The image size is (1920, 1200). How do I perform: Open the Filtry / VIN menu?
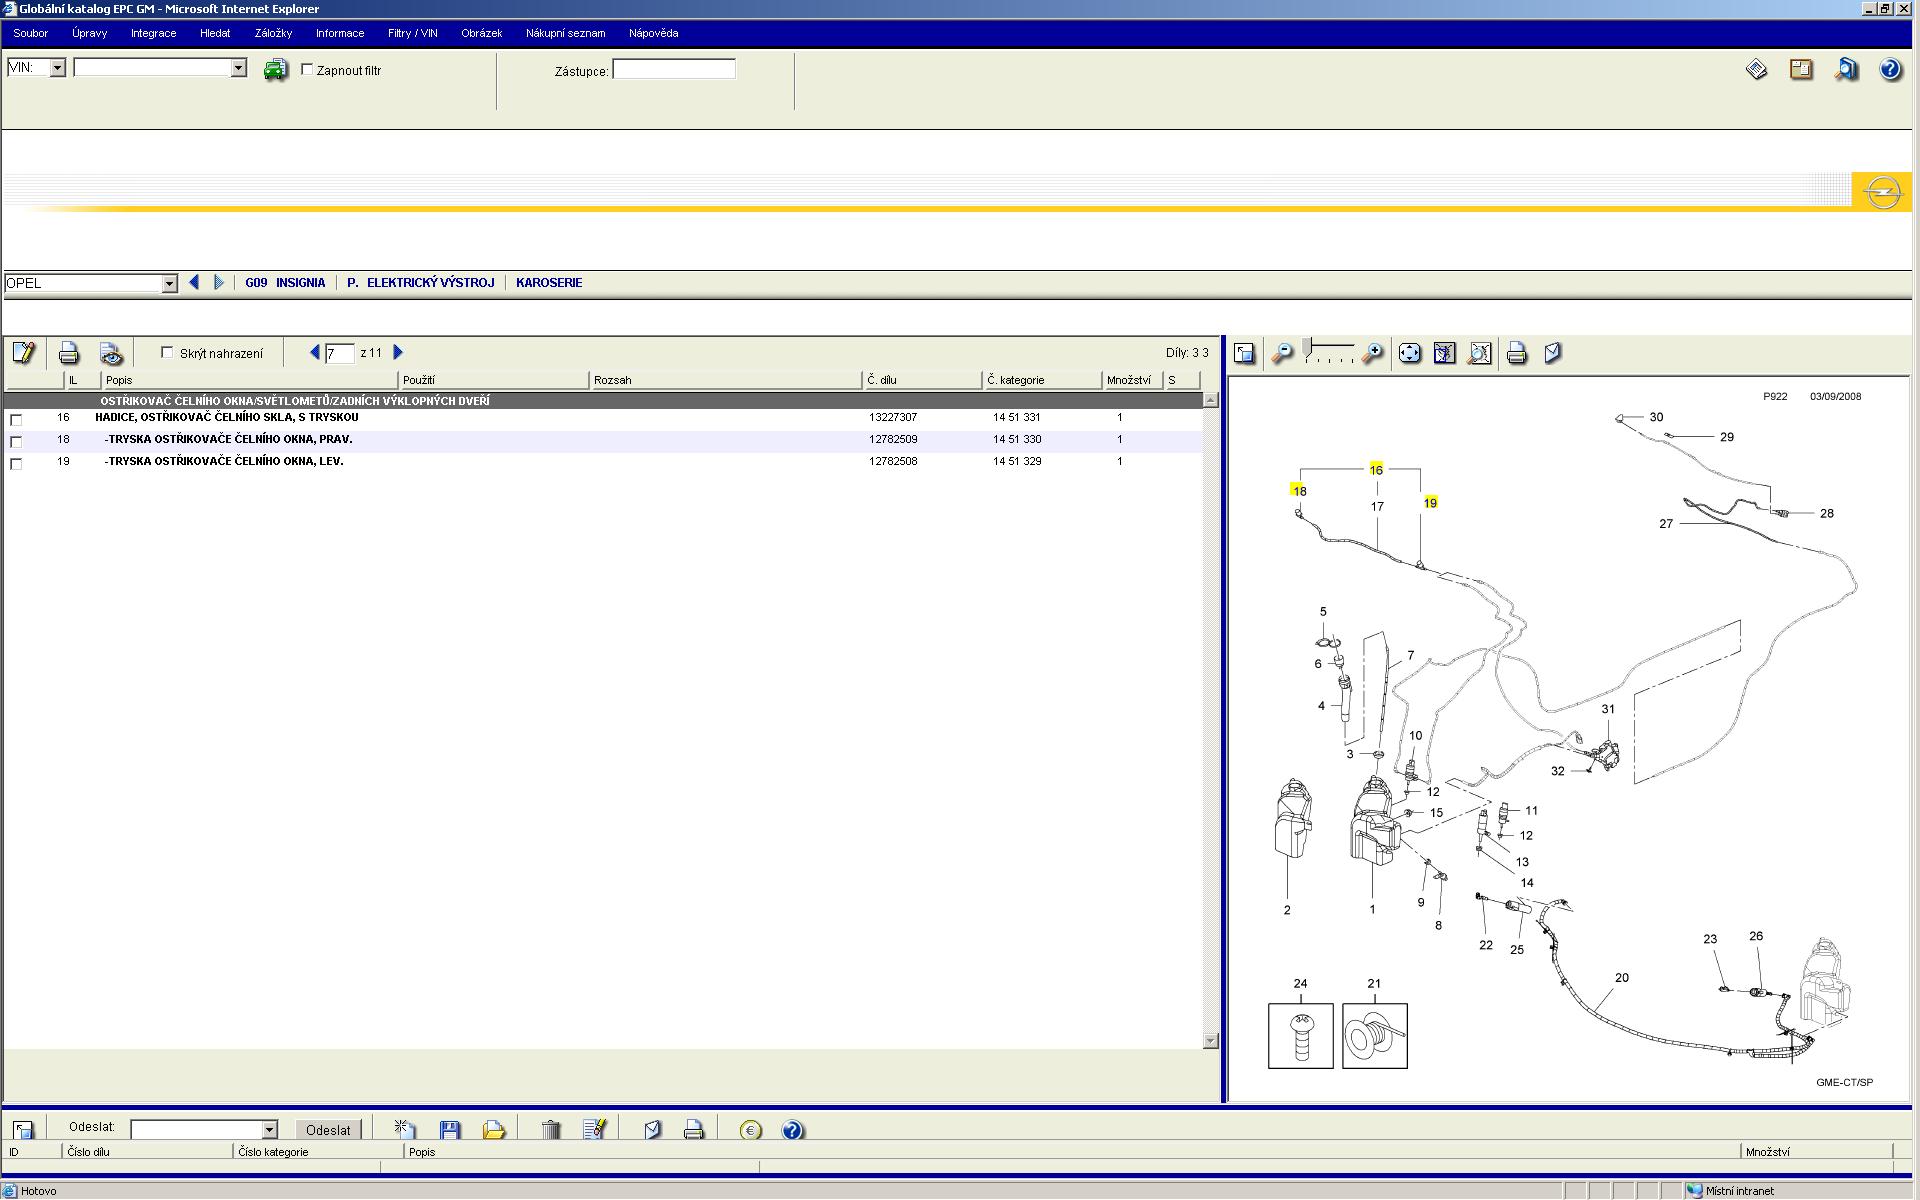coord(412,33)
